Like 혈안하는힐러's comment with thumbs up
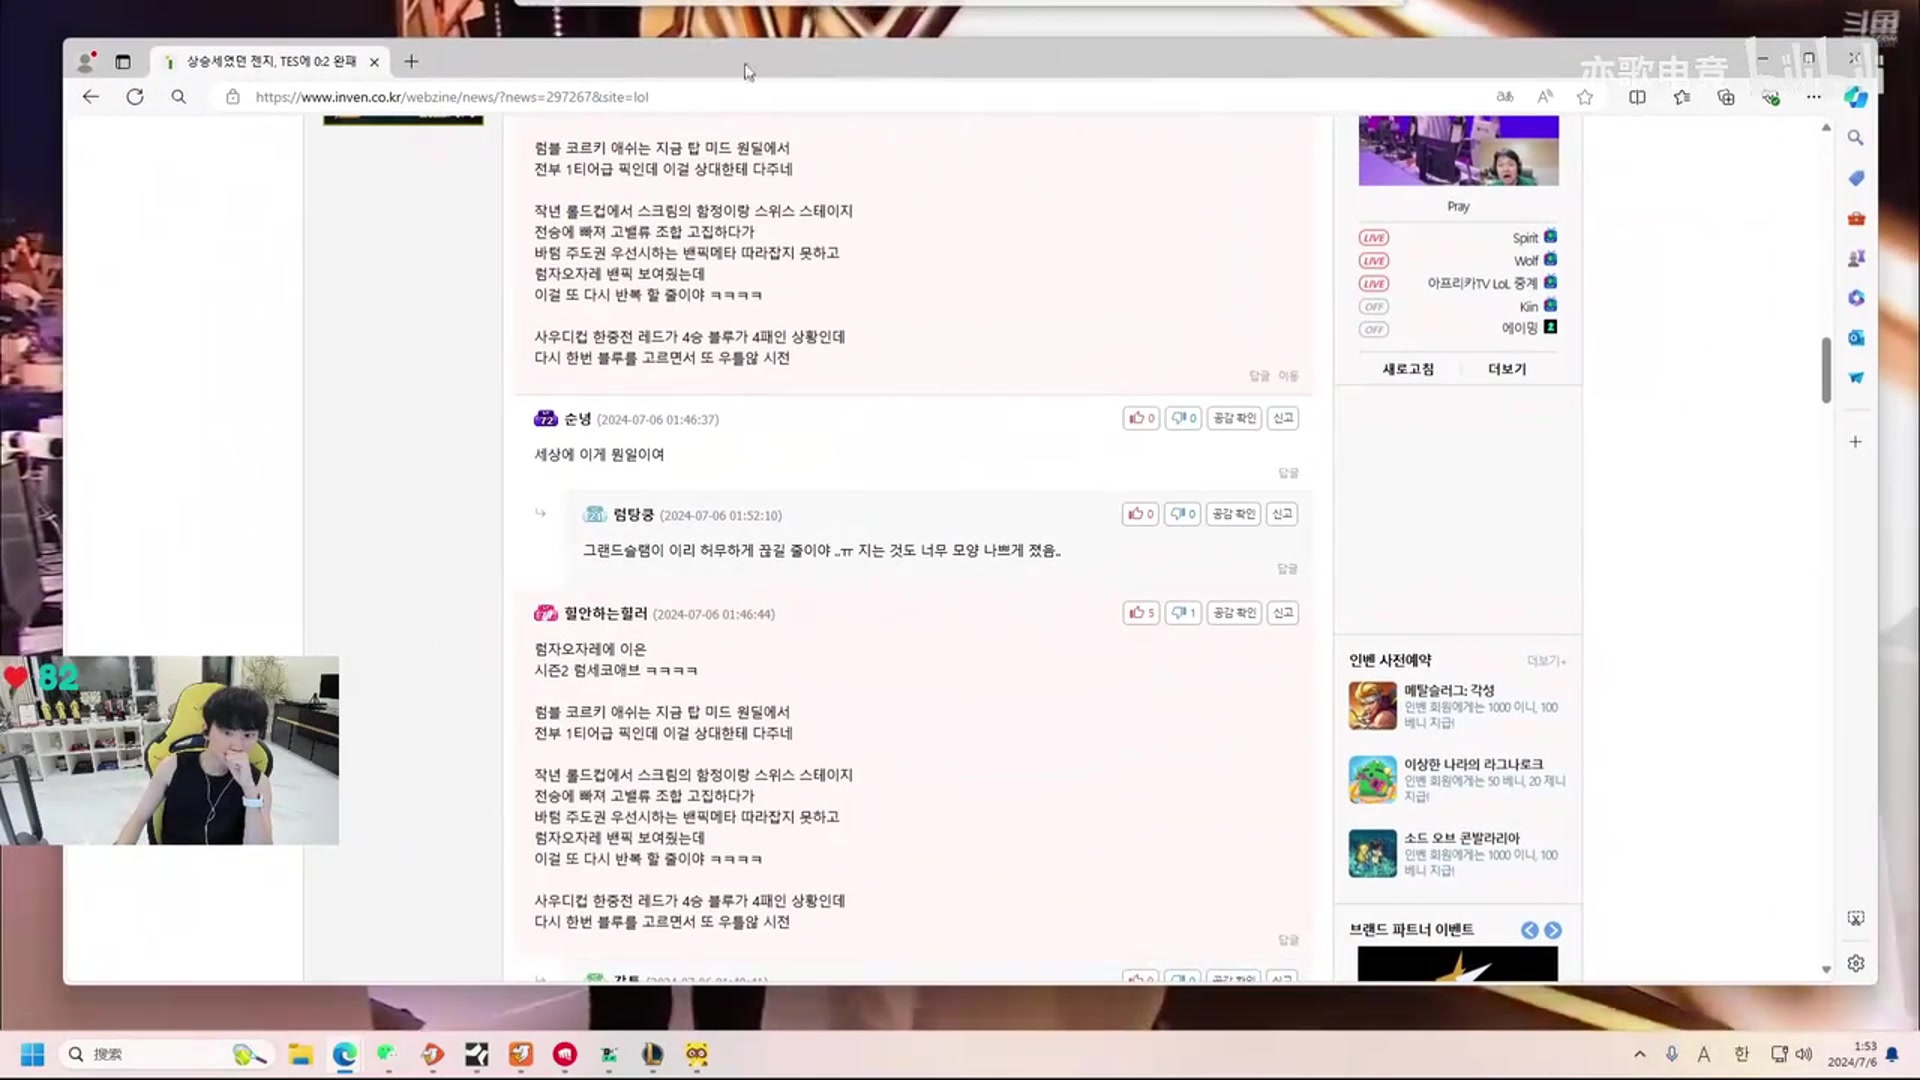Screen dimensions: 1920x1080 point(1140,612)
